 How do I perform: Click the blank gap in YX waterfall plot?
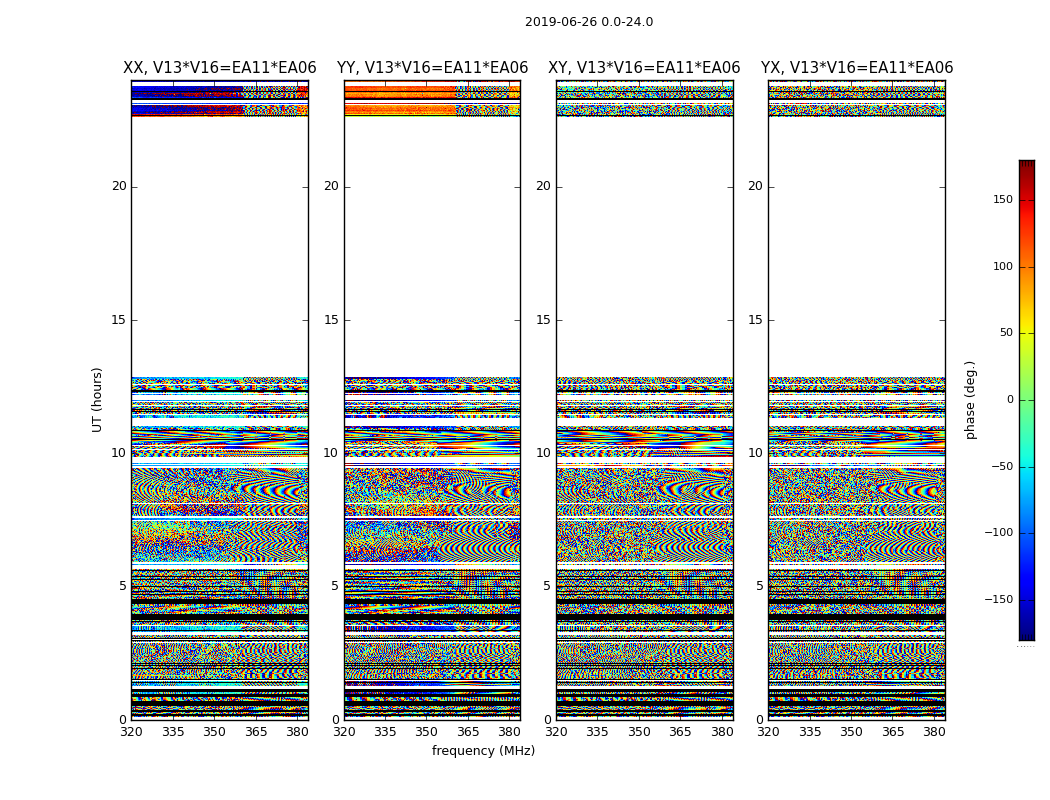pyautogui.click(x=856, y=250)
